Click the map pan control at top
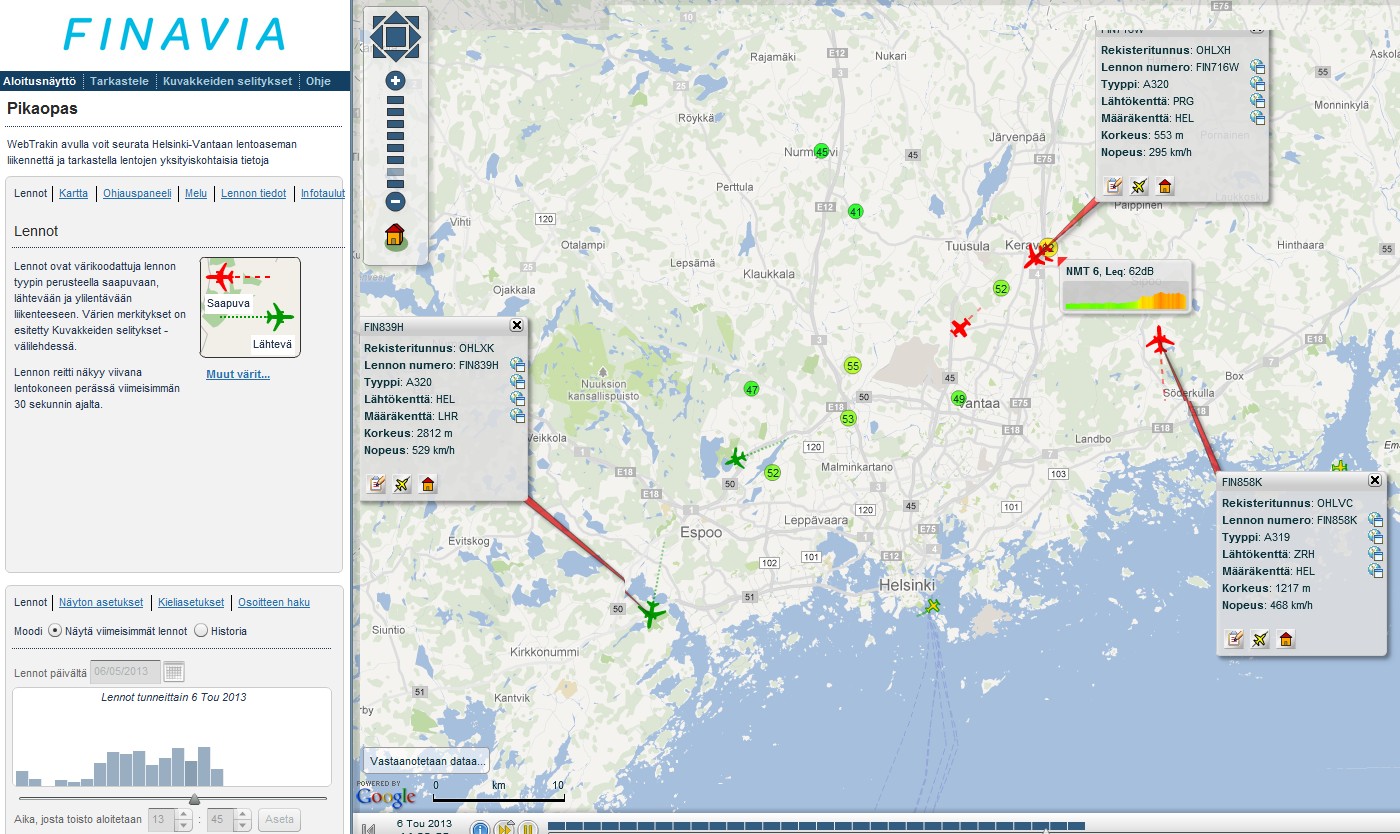The image size is (1400, 834). coord(395,37)
